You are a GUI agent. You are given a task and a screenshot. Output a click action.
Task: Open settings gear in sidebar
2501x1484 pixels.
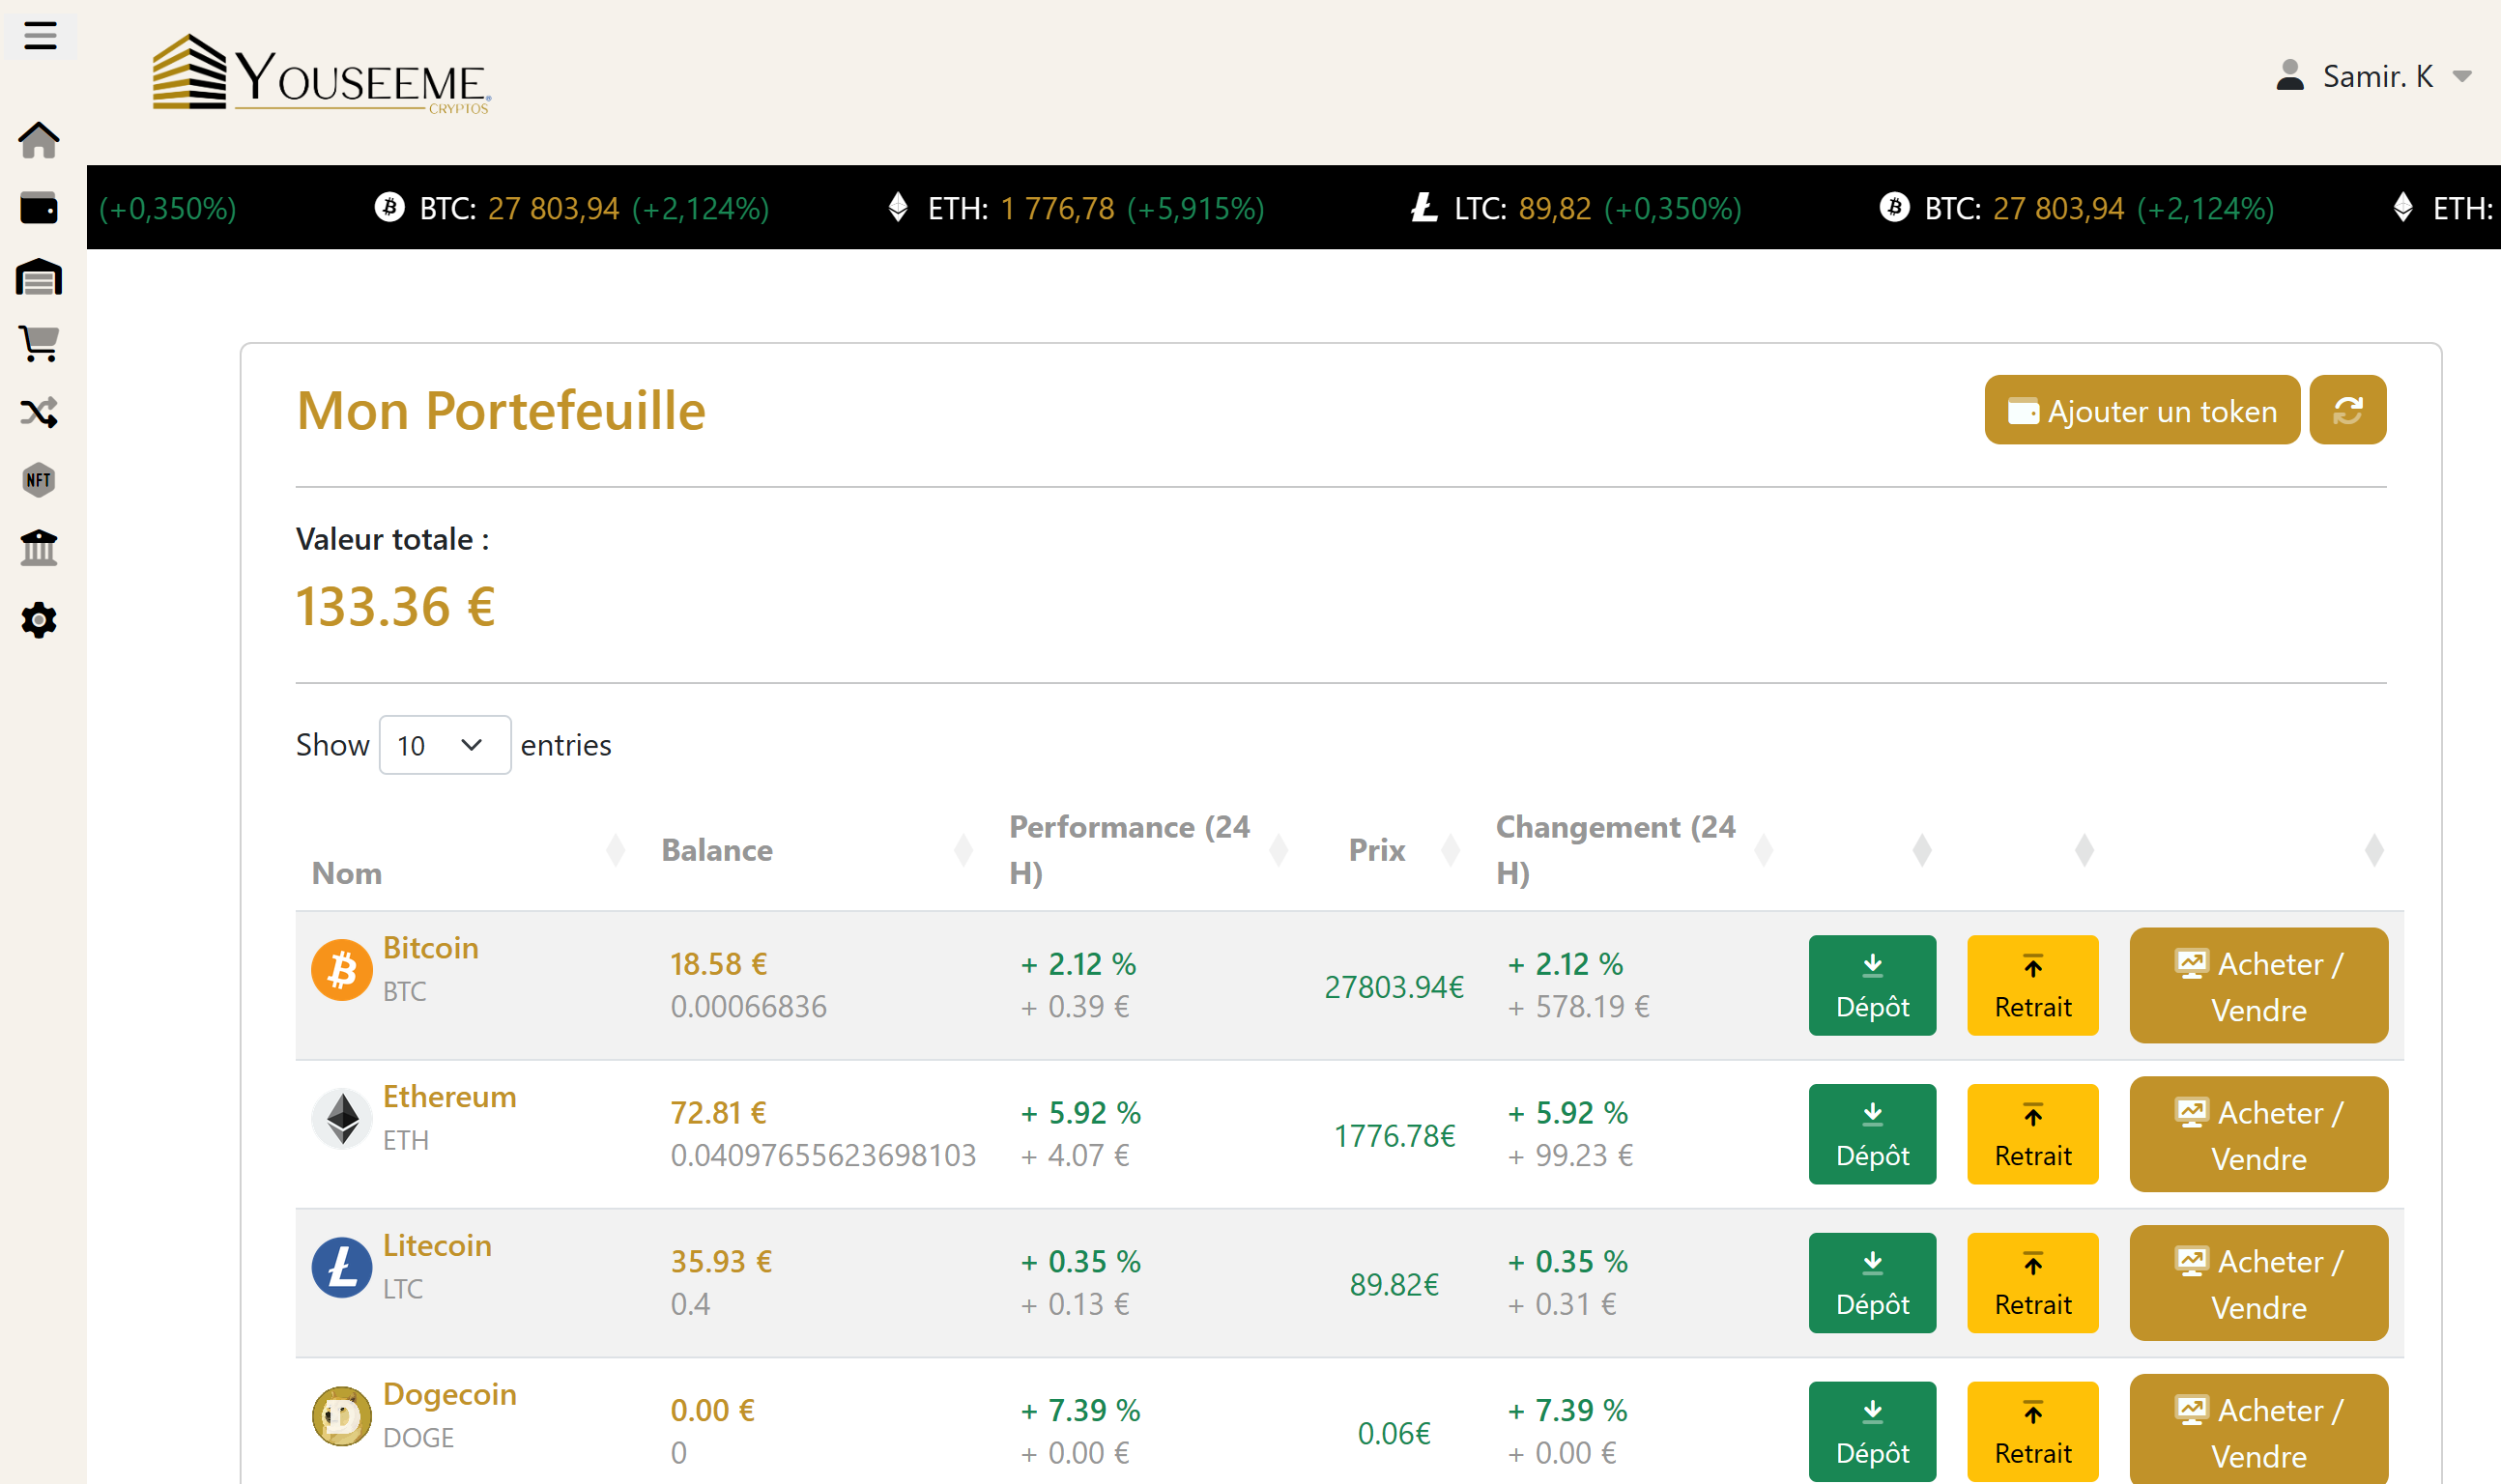pos(39,620)
